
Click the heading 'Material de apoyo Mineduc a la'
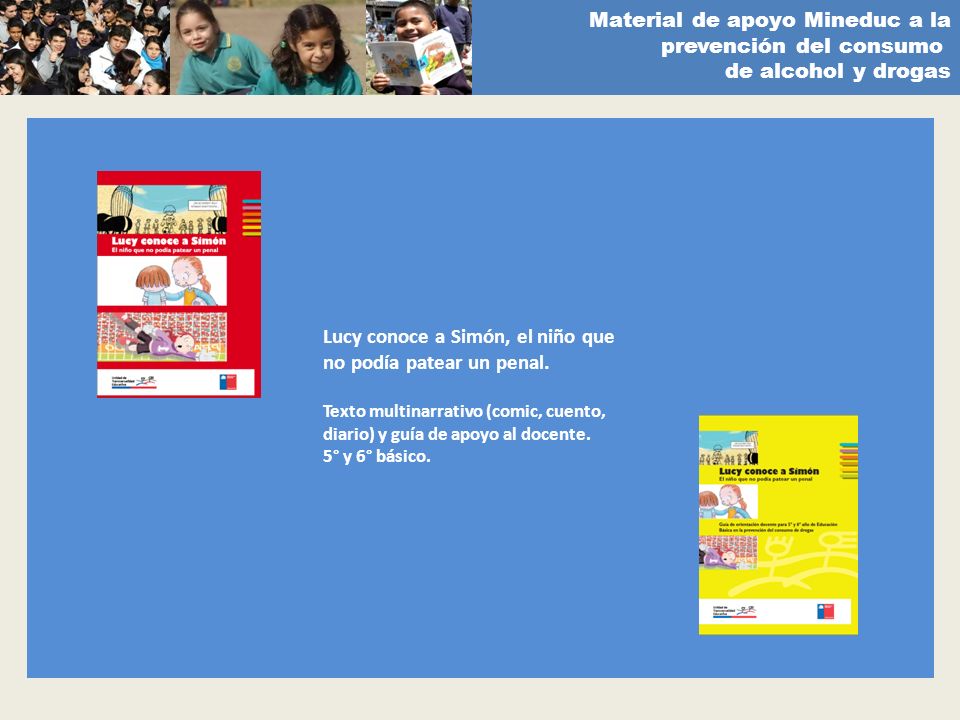pyautogui.click(x=770, y=20)
